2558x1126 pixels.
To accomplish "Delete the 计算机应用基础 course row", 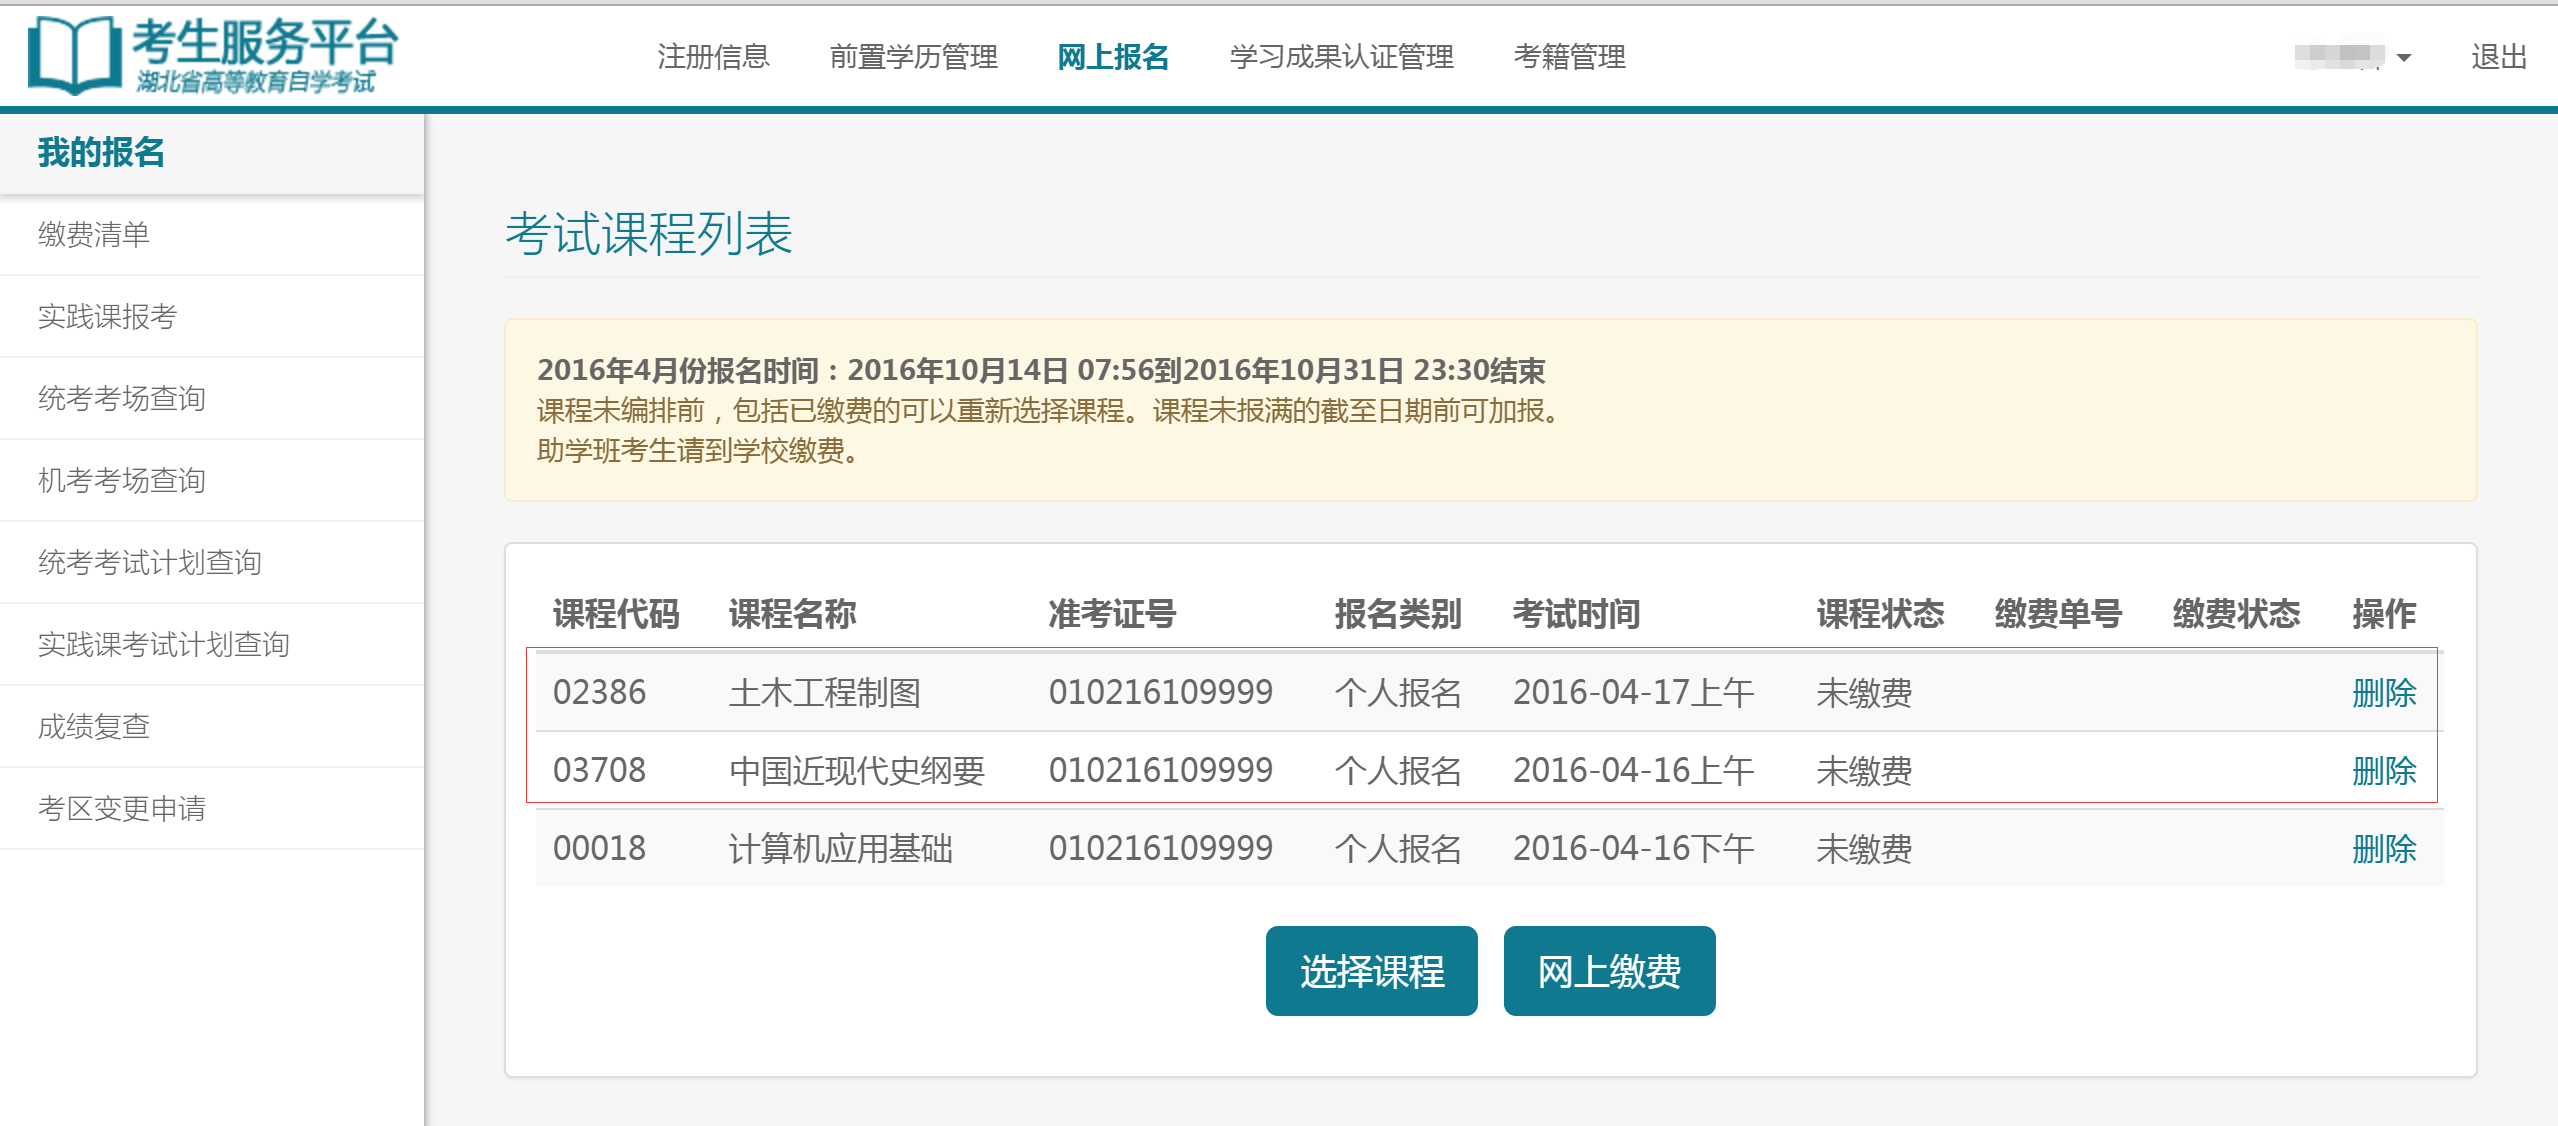I will [x=2383, y=849].
